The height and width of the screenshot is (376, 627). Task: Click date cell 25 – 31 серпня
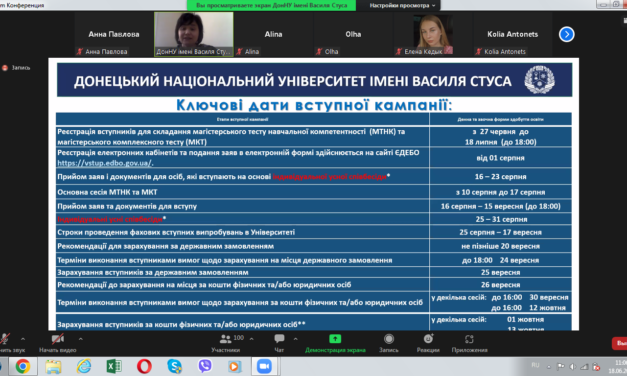point(501,219)
